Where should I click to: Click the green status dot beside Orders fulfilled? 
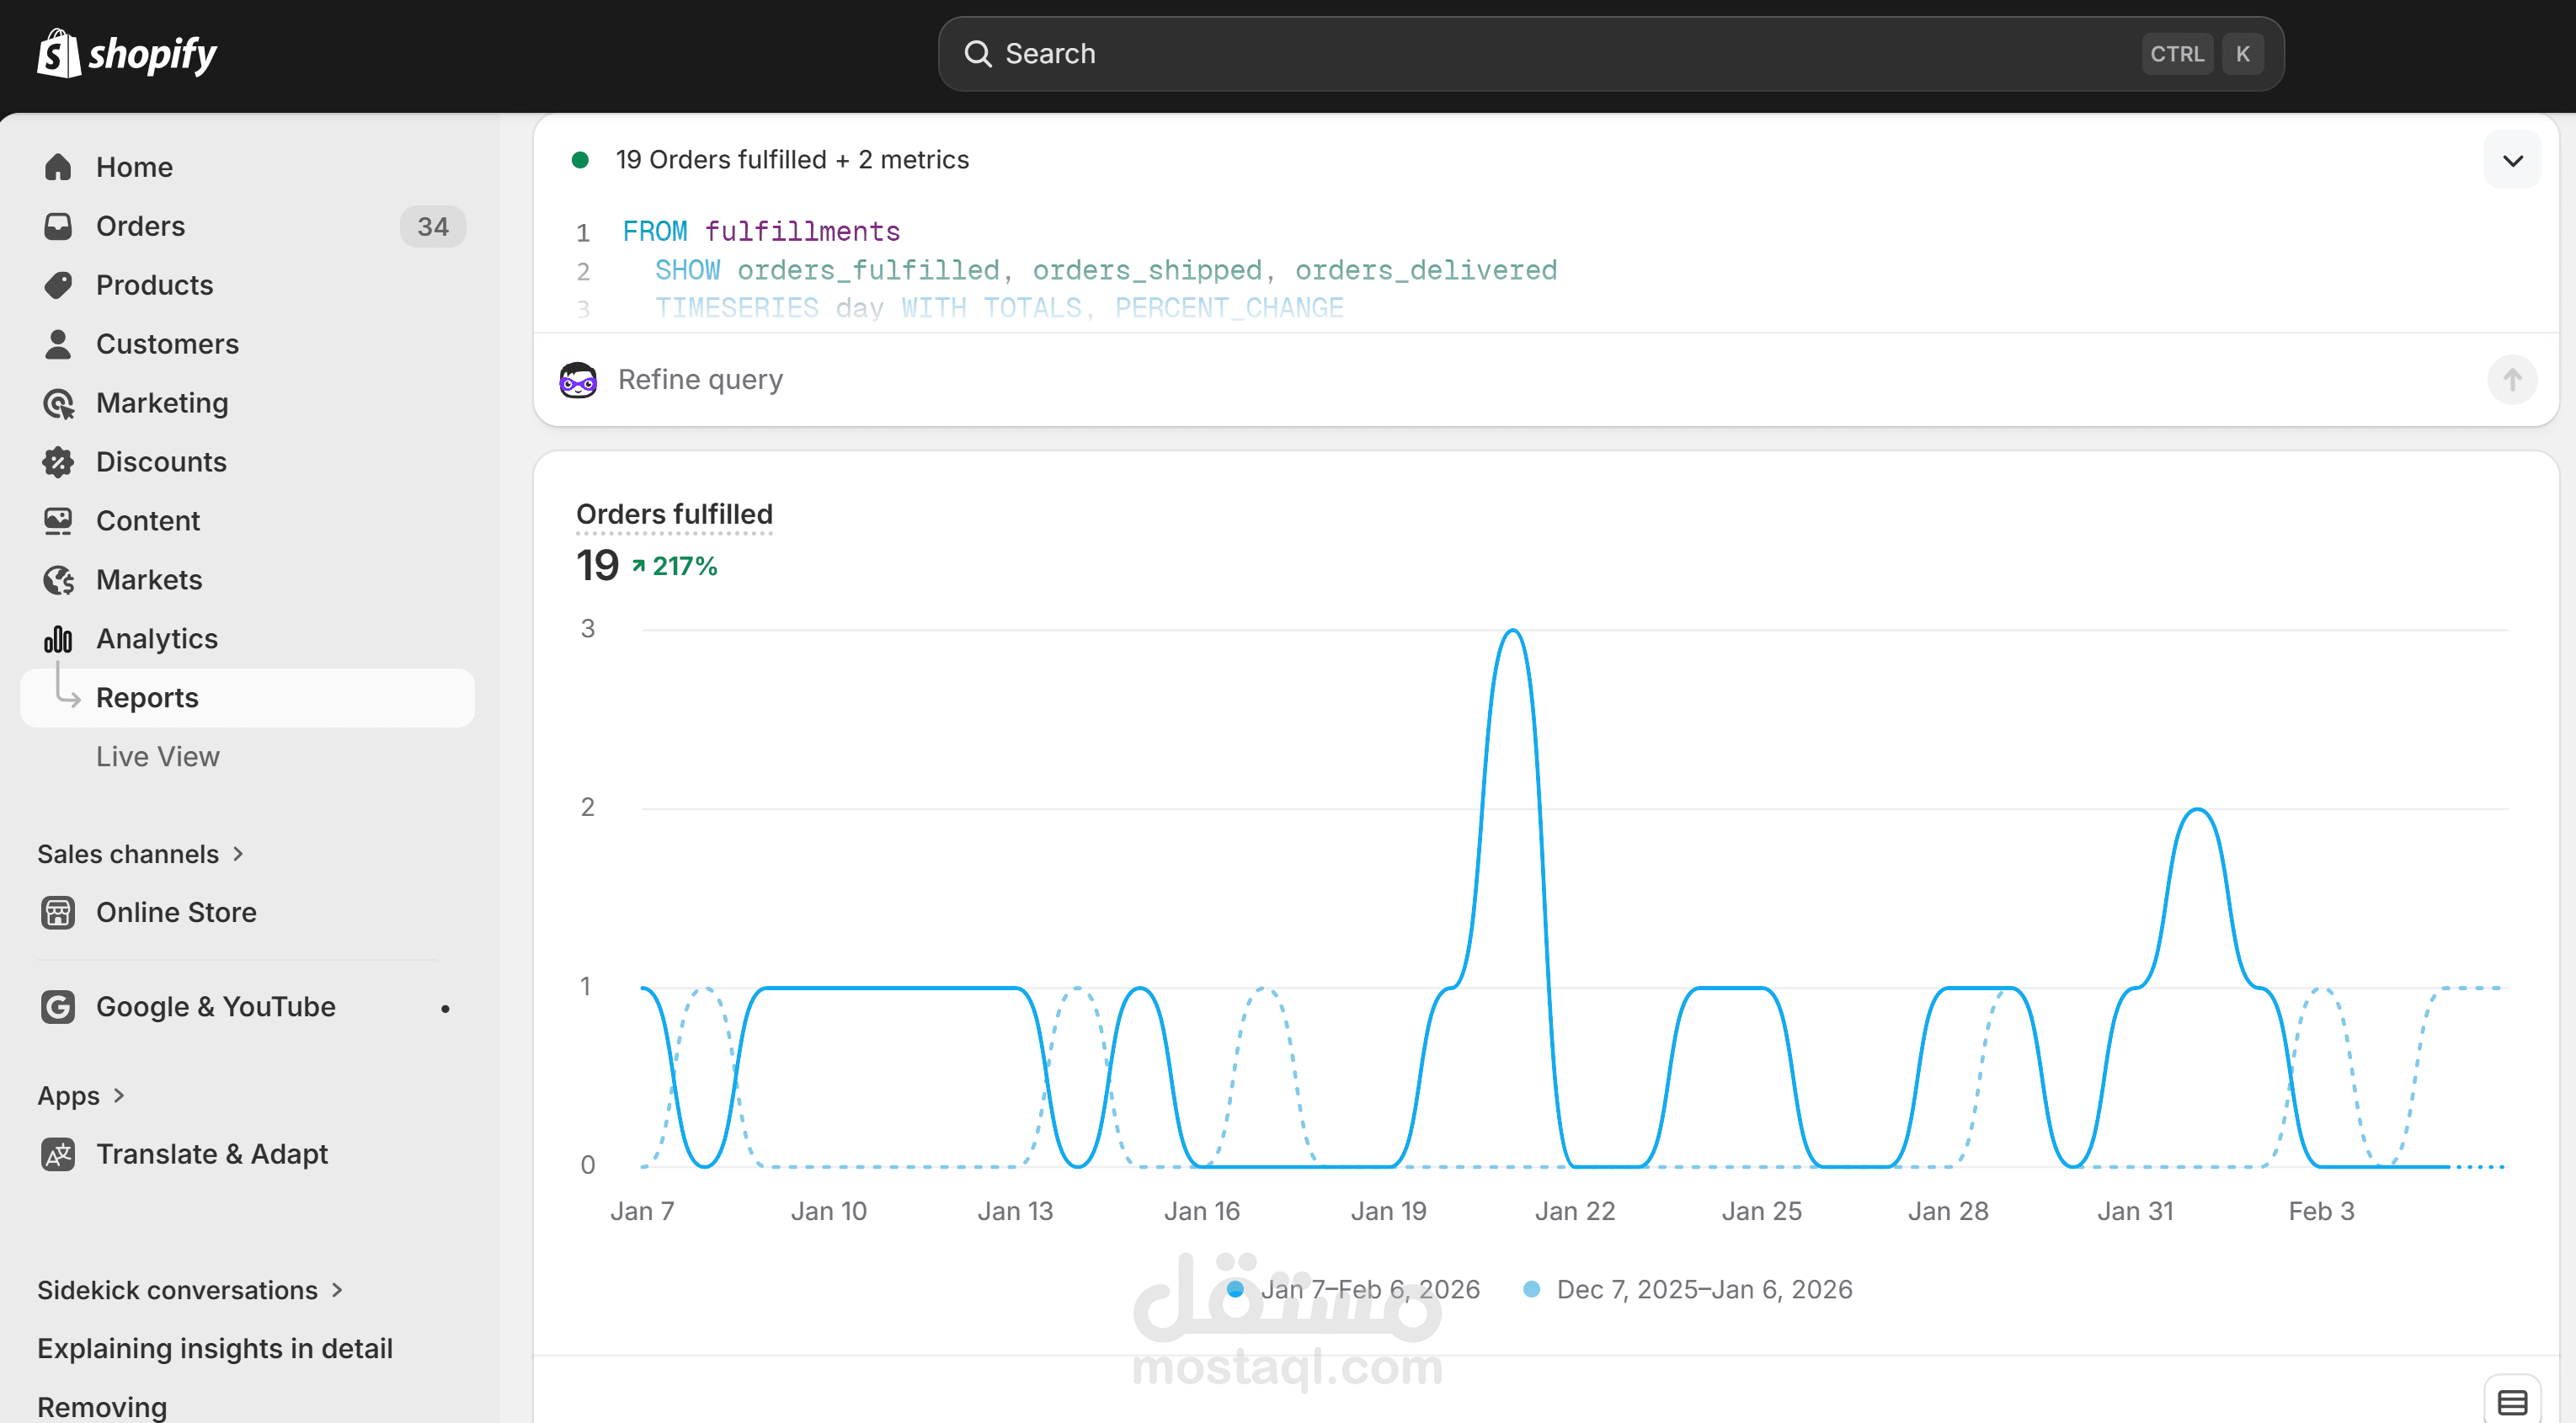[x=580, y=160]
